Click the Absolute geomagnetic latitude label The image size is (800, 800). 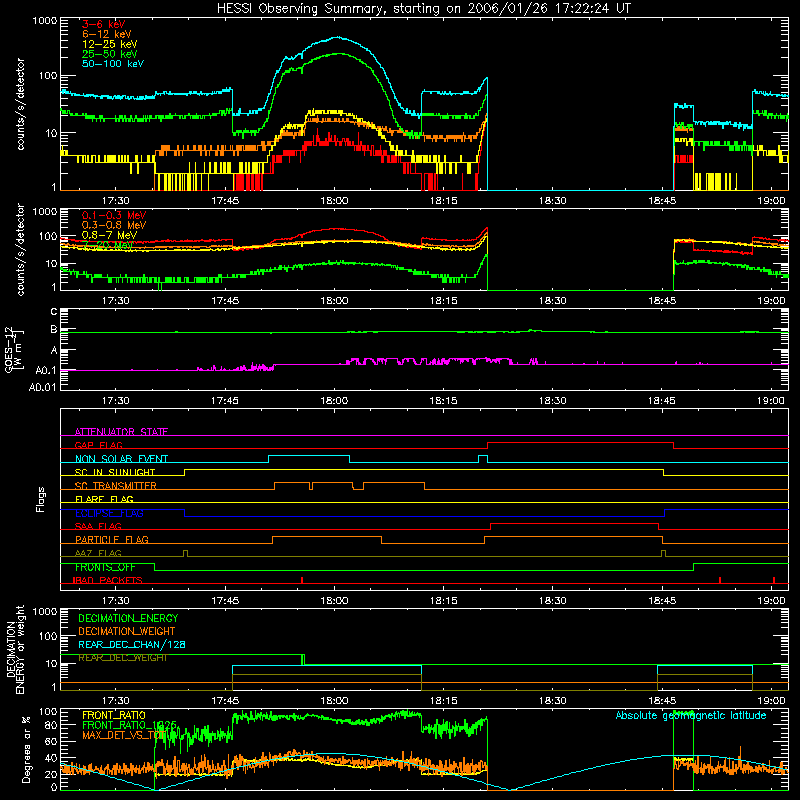[691, 715]
